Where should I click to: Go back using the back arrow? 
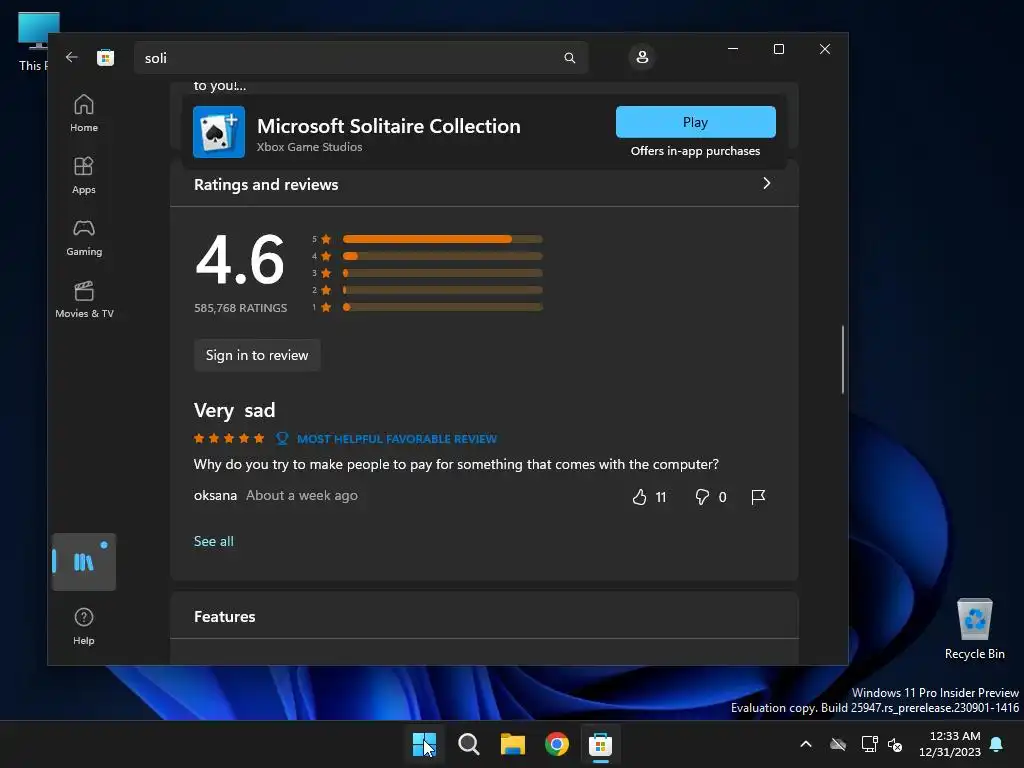click(x=72, y=57)
